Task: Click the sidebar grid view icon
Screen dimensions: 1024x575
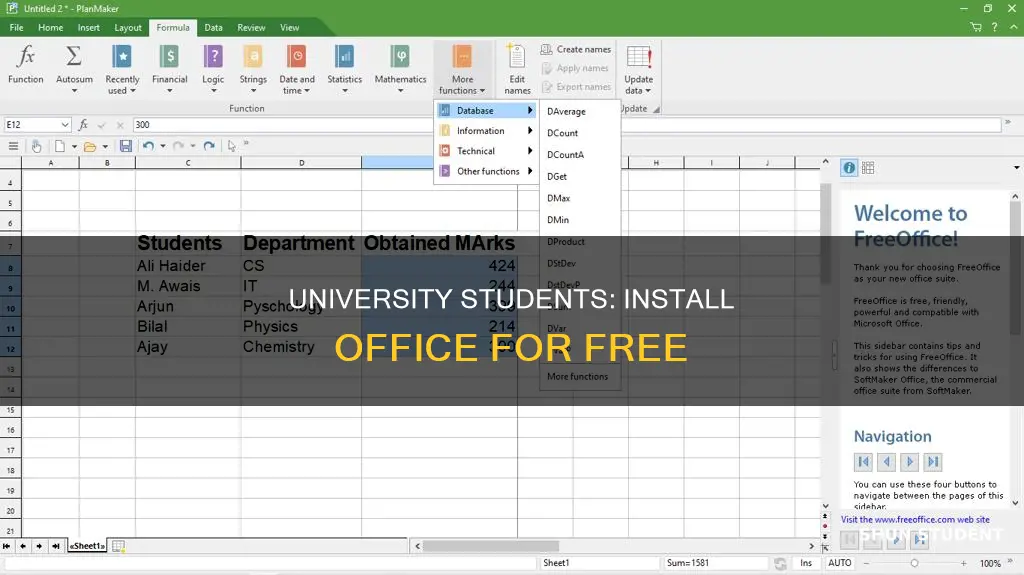Action: 868,168
